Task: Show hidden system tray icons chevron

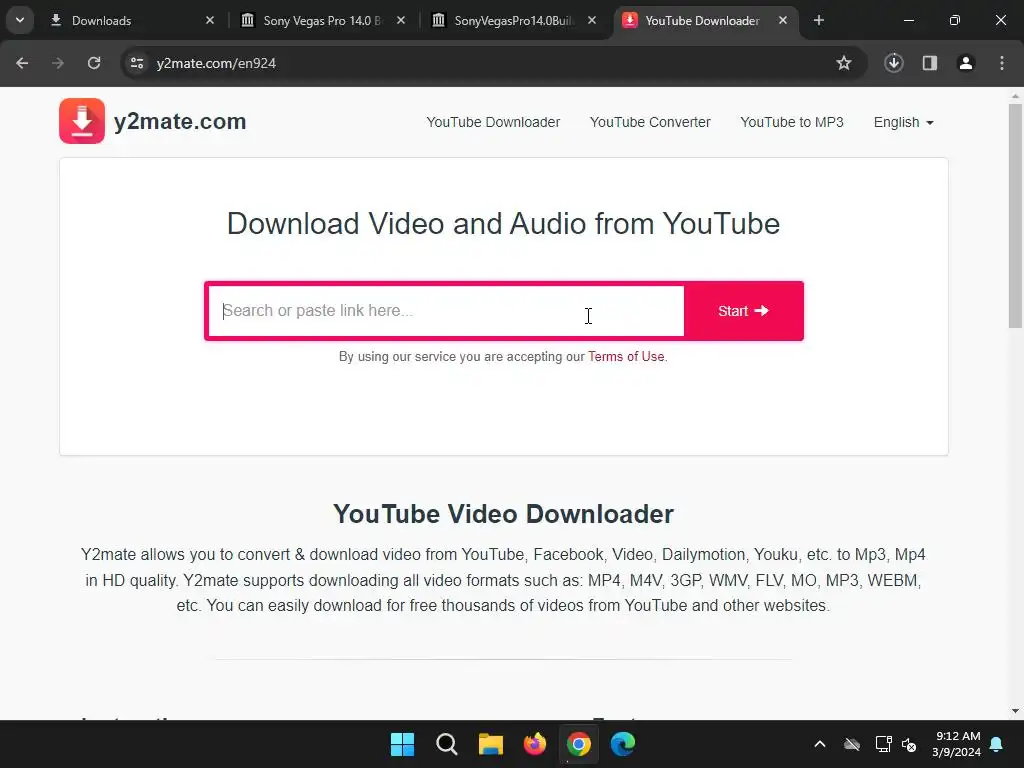Action: pos(820,744)
